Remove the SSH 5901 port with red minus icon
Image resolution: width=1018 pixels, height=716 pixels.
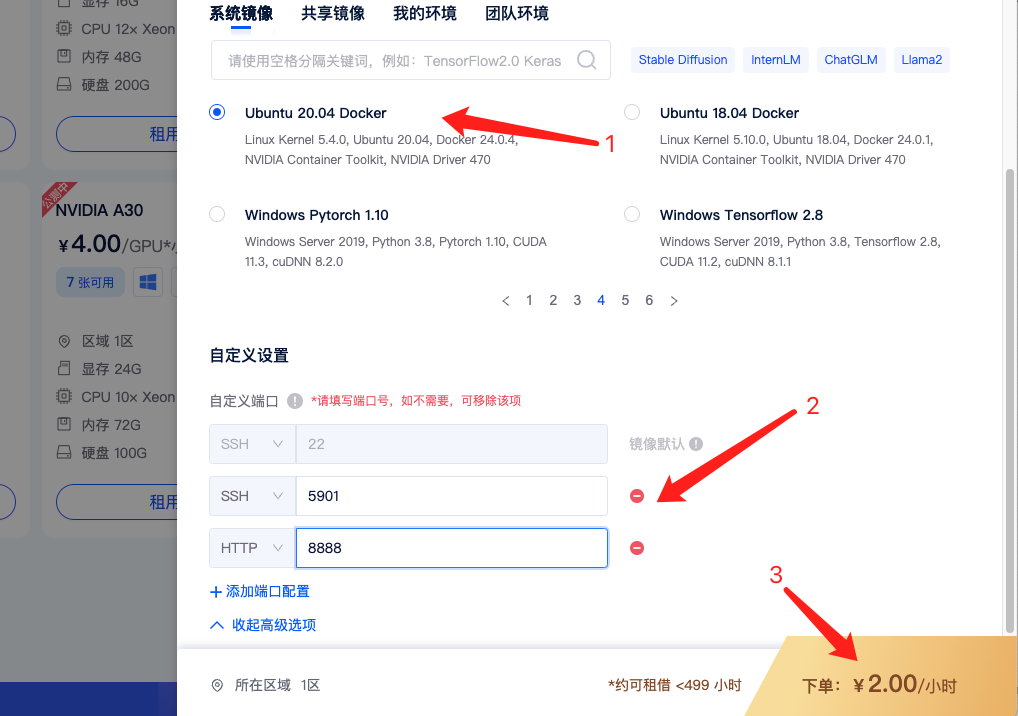click(637, 496)
